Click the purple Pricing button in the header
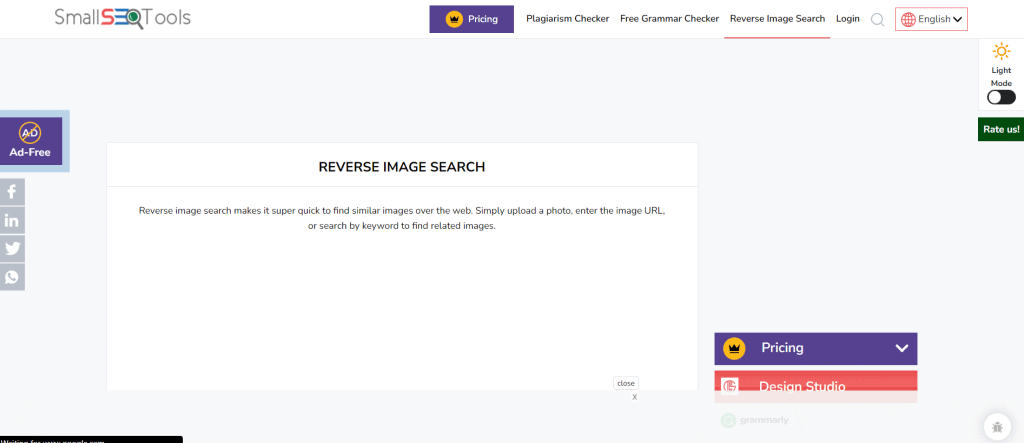This screenshot has width=1024, height=443. pyautogui.click(x=472, y=19)
